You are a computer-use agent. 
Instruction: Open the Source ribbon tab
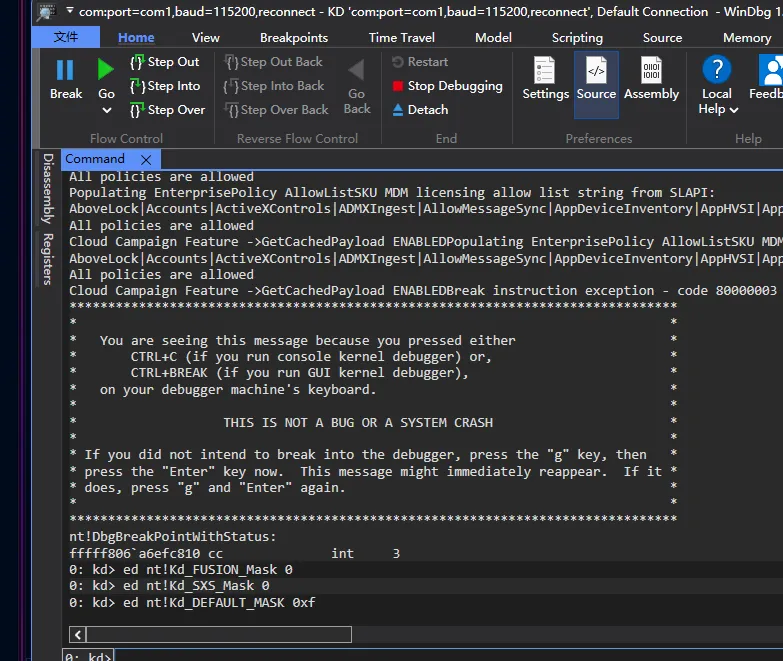point(662,38)
